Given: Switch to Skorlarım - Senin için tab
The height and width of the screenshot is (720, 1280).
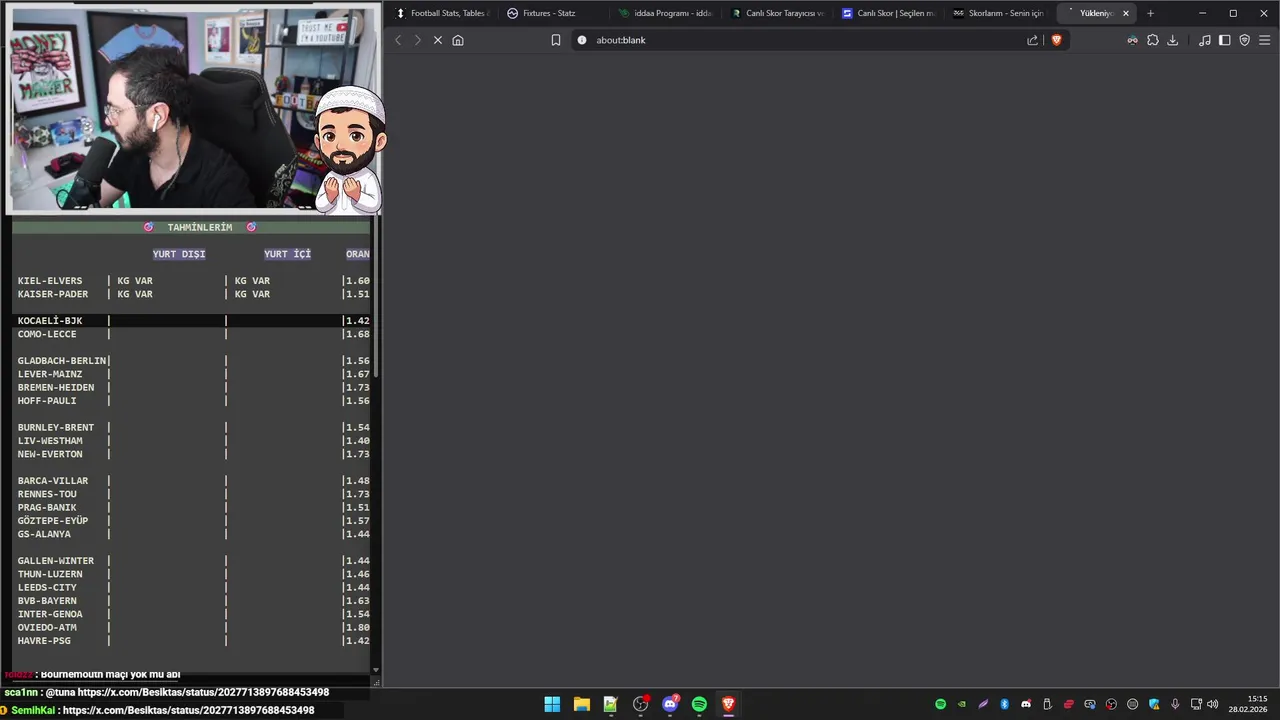Looking at the screenshot, I should [998, 13].
